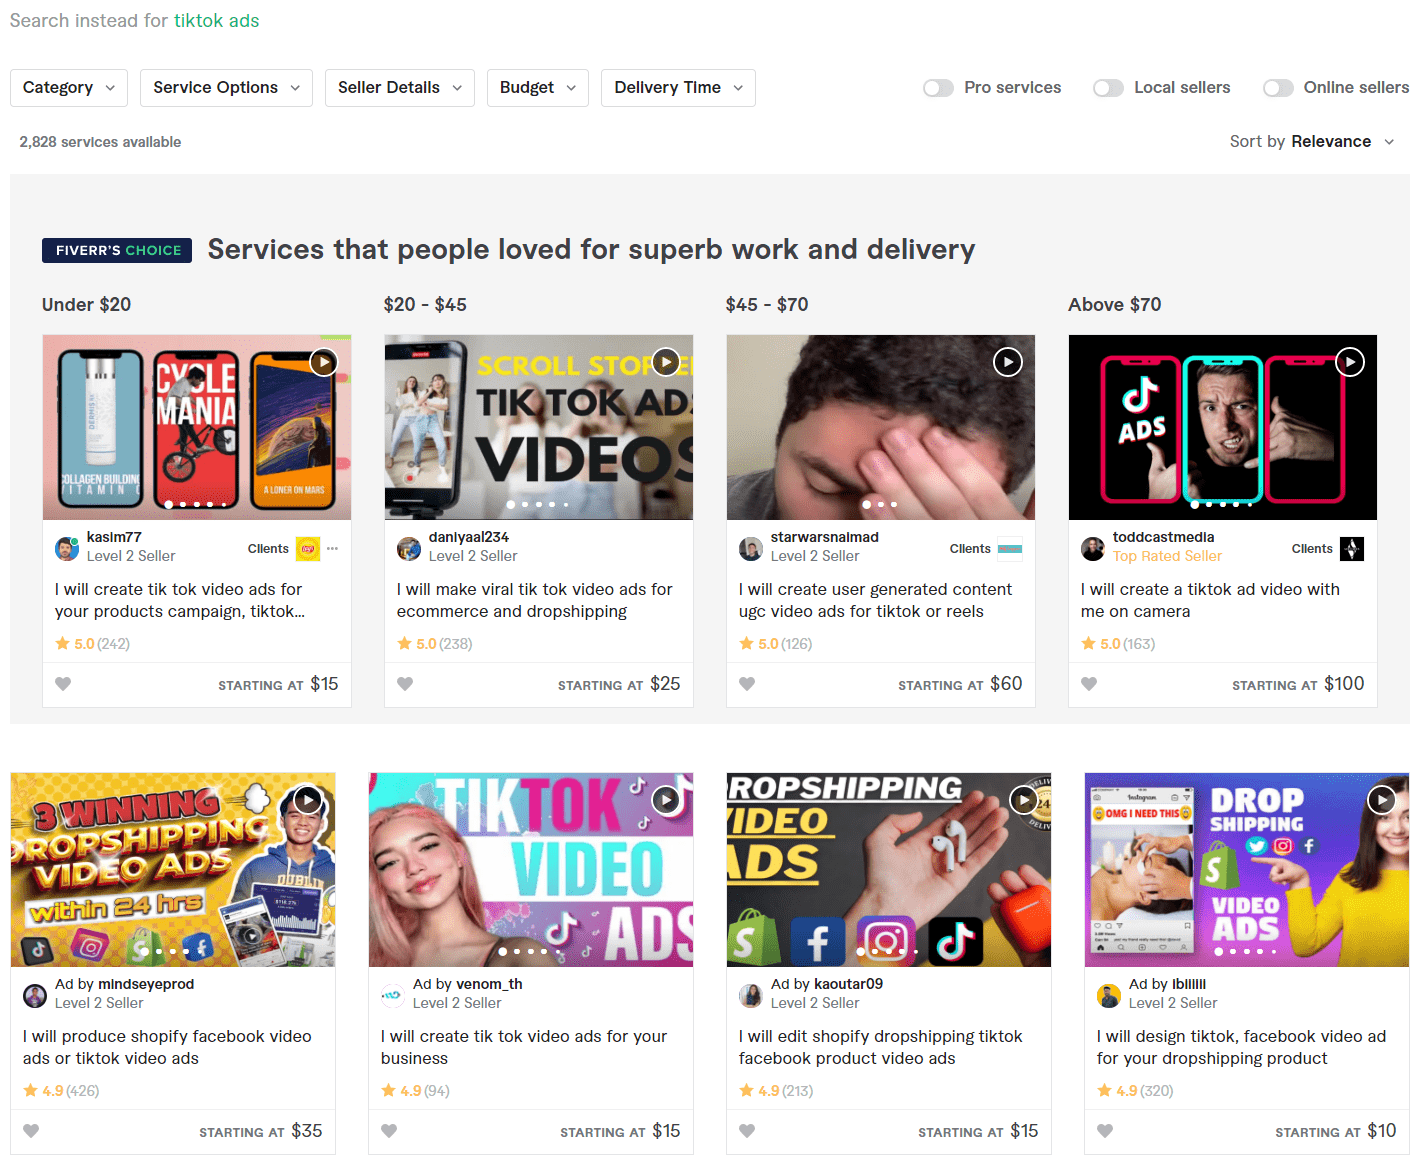View kasim77 client logo badge
The height and width of the screenshot is (1171, 1422).
308,548
